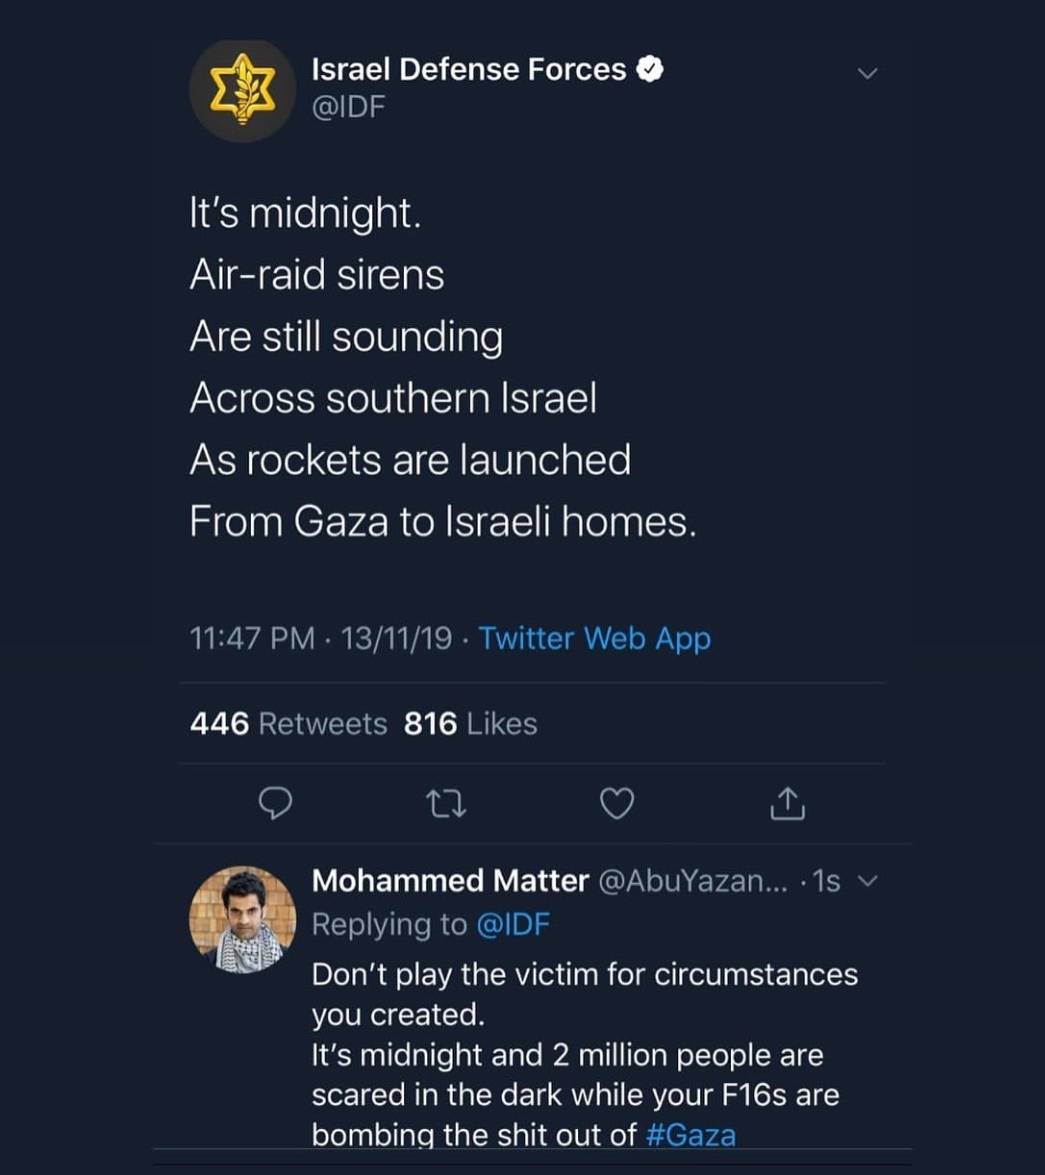Screen dimensions: 1045x1175
Task: Open the share icon under the tweet
Action: tap(787, 803)
